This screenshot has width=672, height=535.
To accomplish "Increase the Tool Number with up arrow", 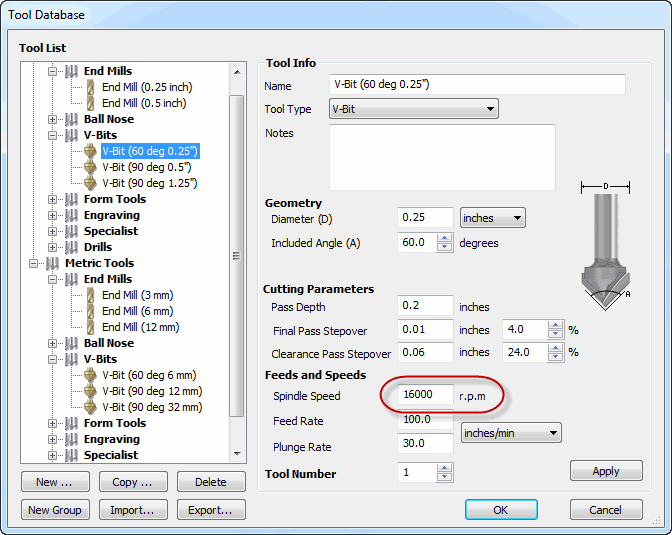I will [445, 468].
